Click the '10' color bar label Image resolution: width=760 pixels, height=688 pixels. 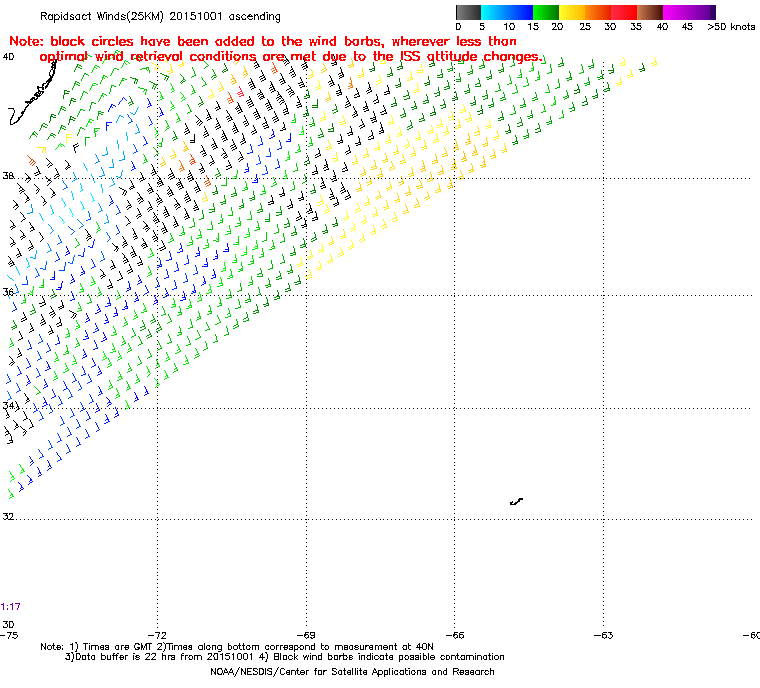508,27
